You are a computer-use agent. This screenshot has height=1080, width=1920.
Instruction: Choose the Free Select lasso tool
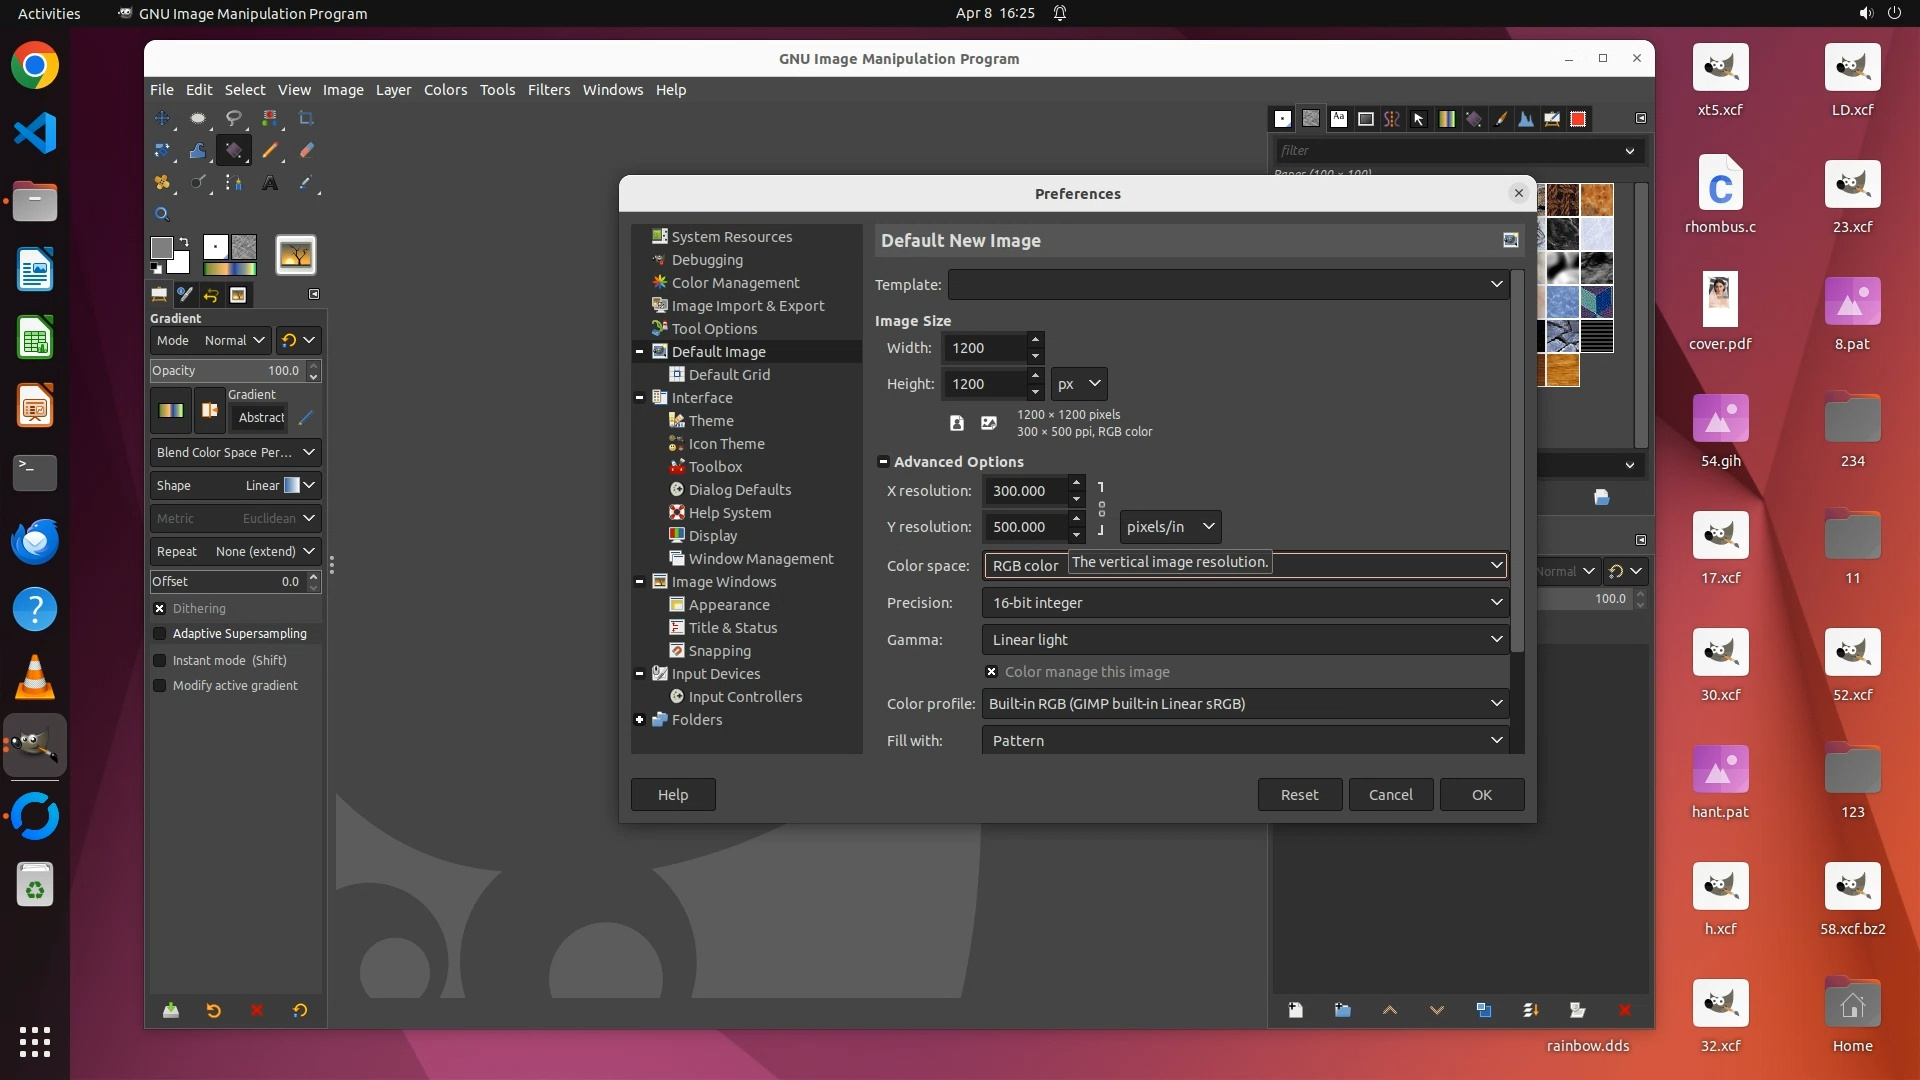[234, 118]
